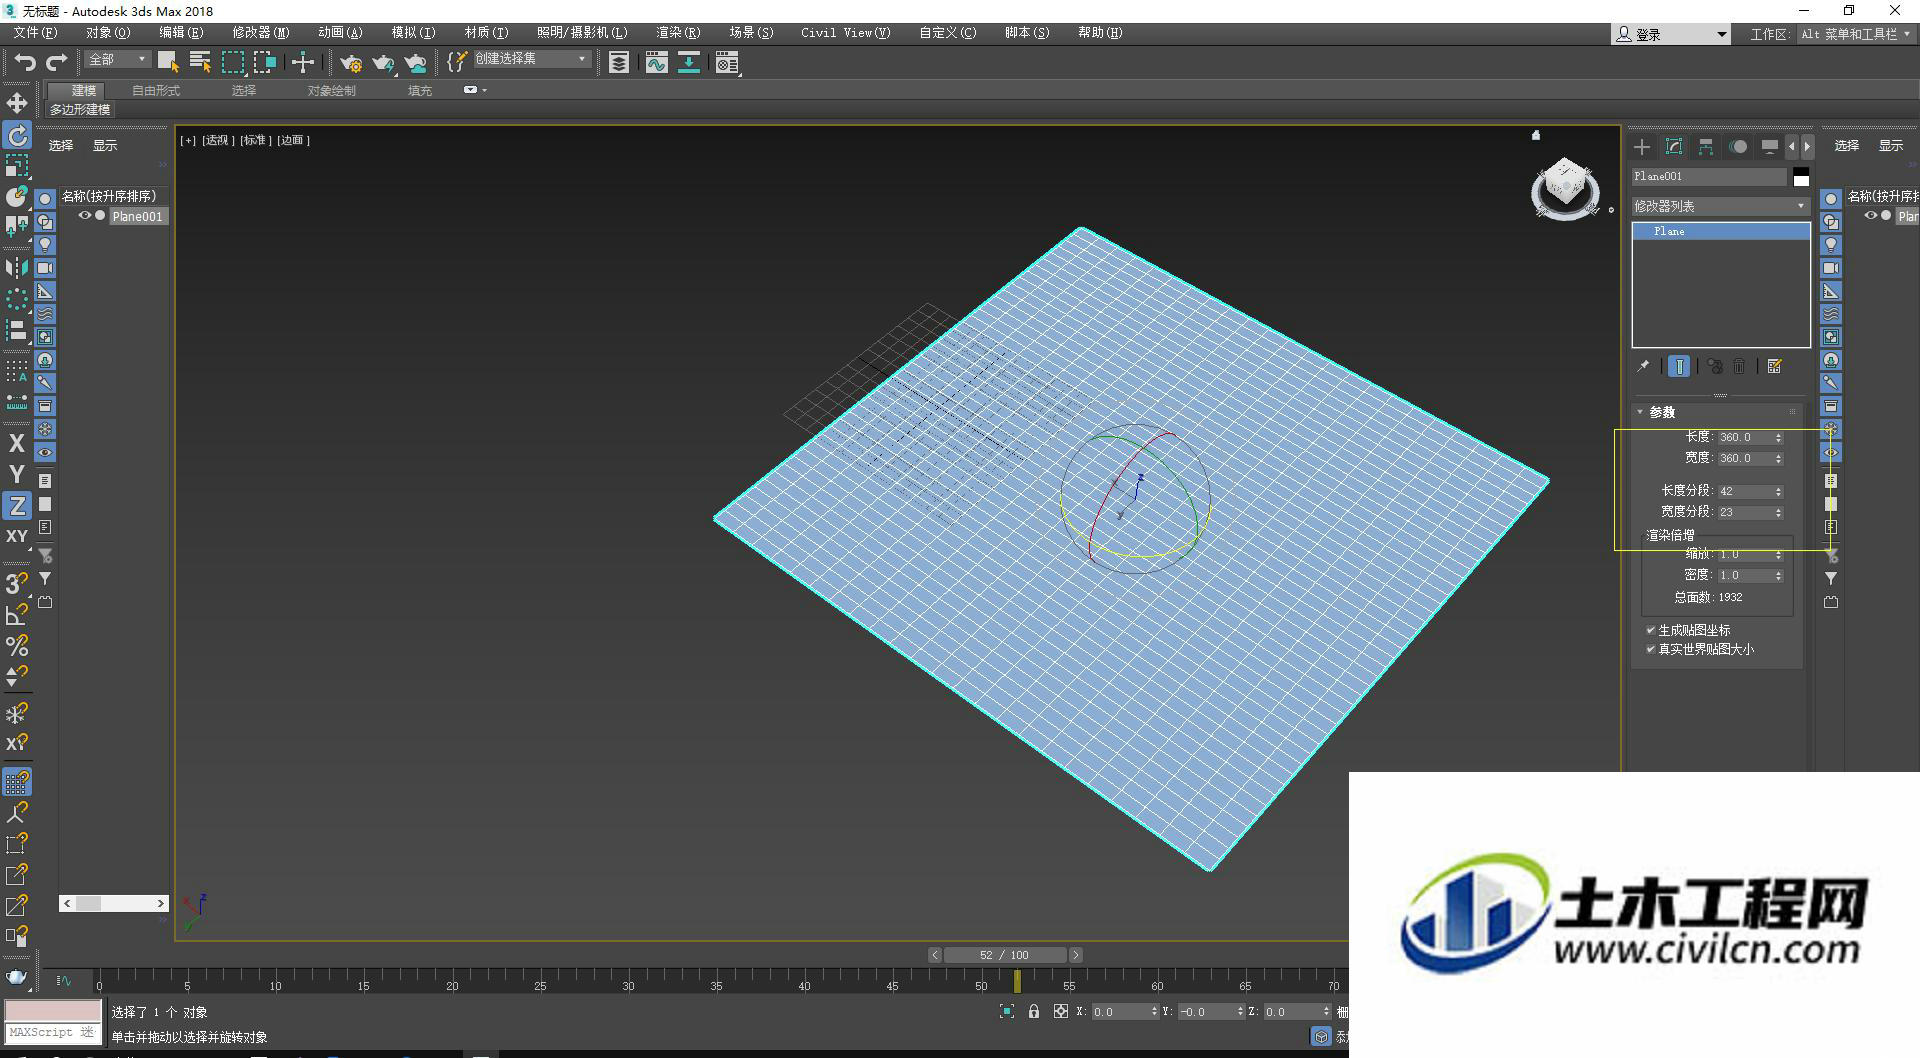
Task: Toggle 3D snaps
Action: tap(17, 583)
